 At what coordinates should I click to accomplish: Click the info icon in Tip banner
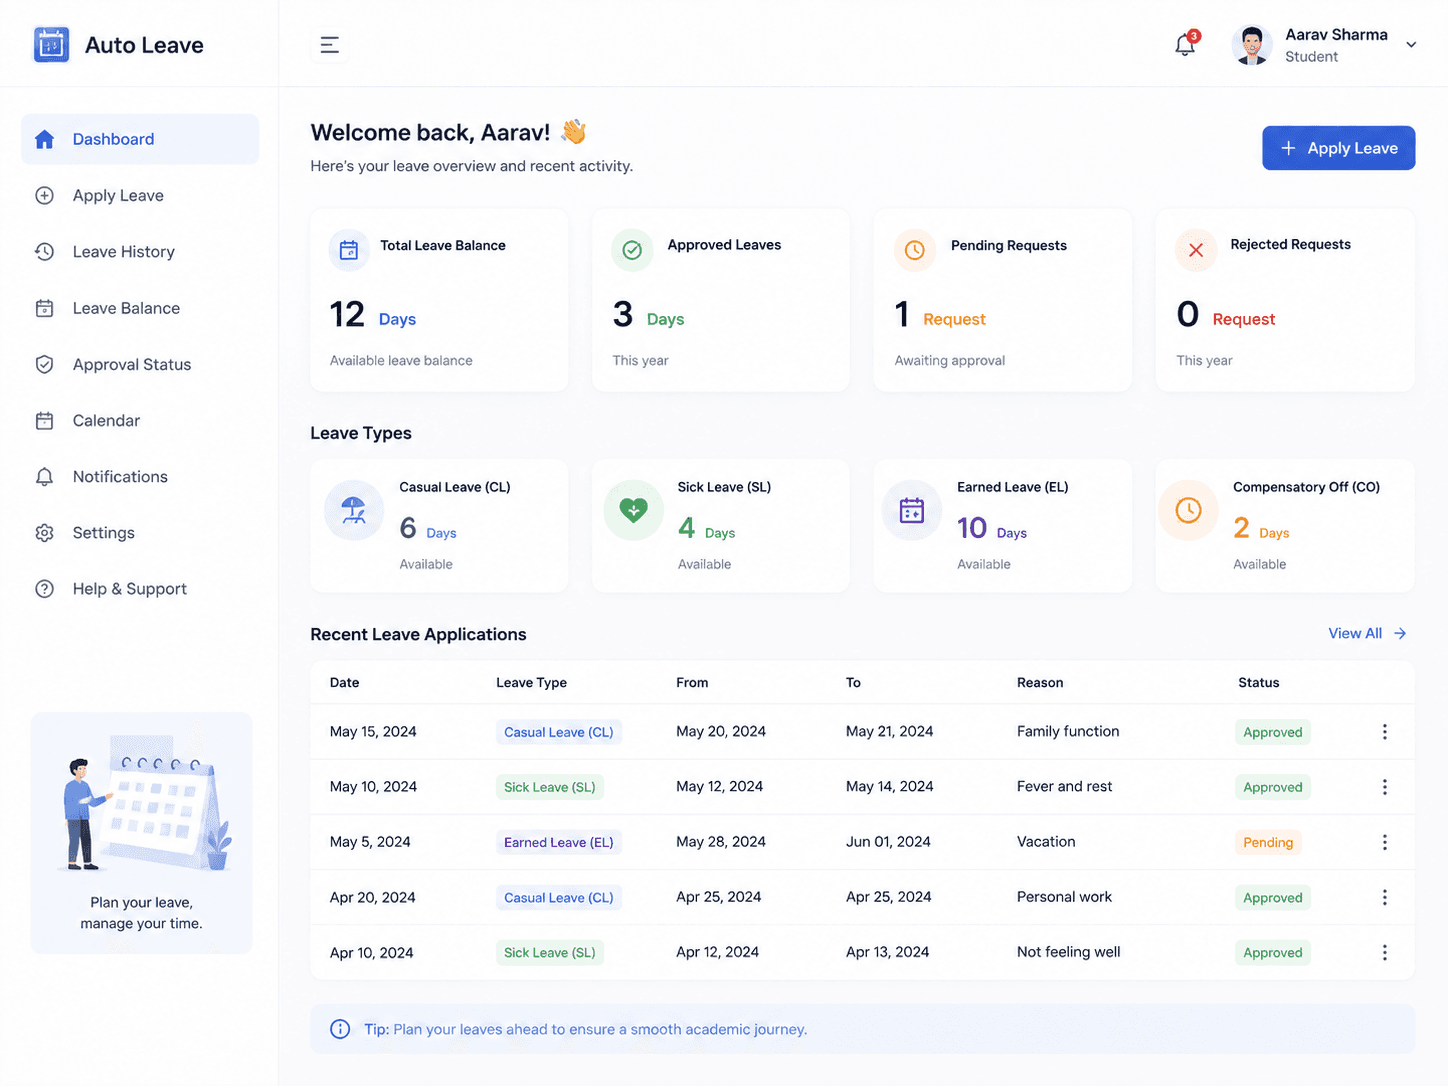click(x=340, y=1029)
